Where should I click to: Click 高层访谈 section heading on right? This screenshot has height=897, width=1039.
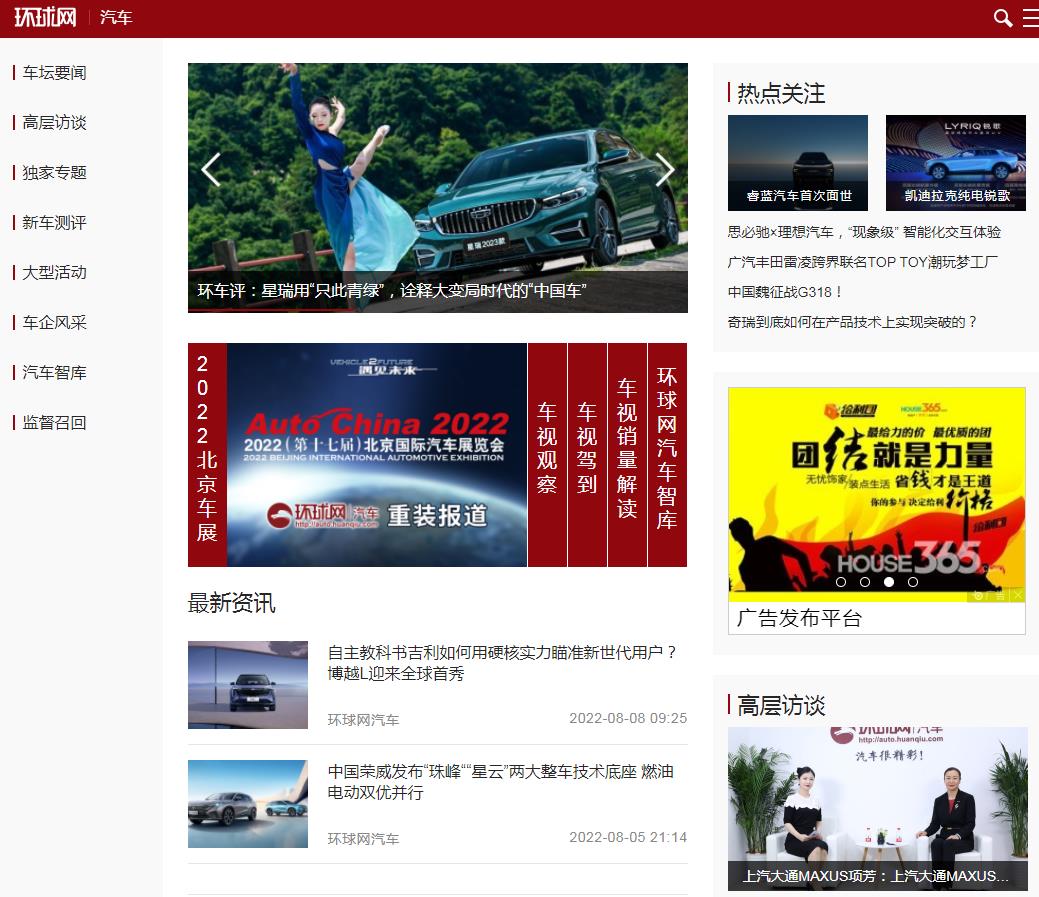click(x=781, y=705)
